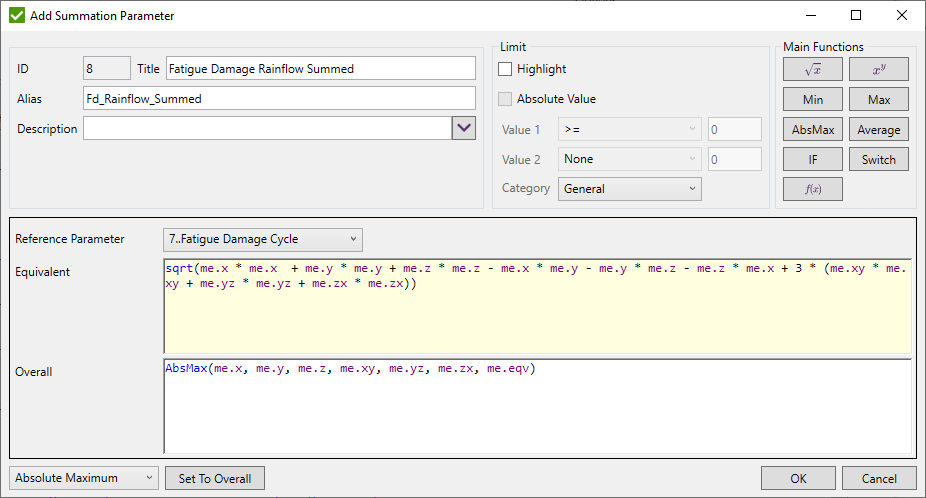The image size is (926, 498).
Task: Click inside the Equivalent formula editor
Action: tap(537, 320)
